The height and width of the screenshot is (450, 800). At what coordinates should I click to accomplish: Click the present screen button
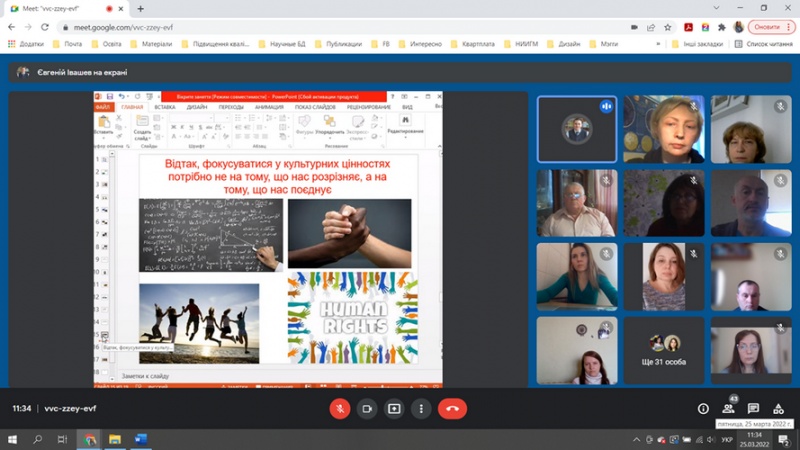(394, 409)
